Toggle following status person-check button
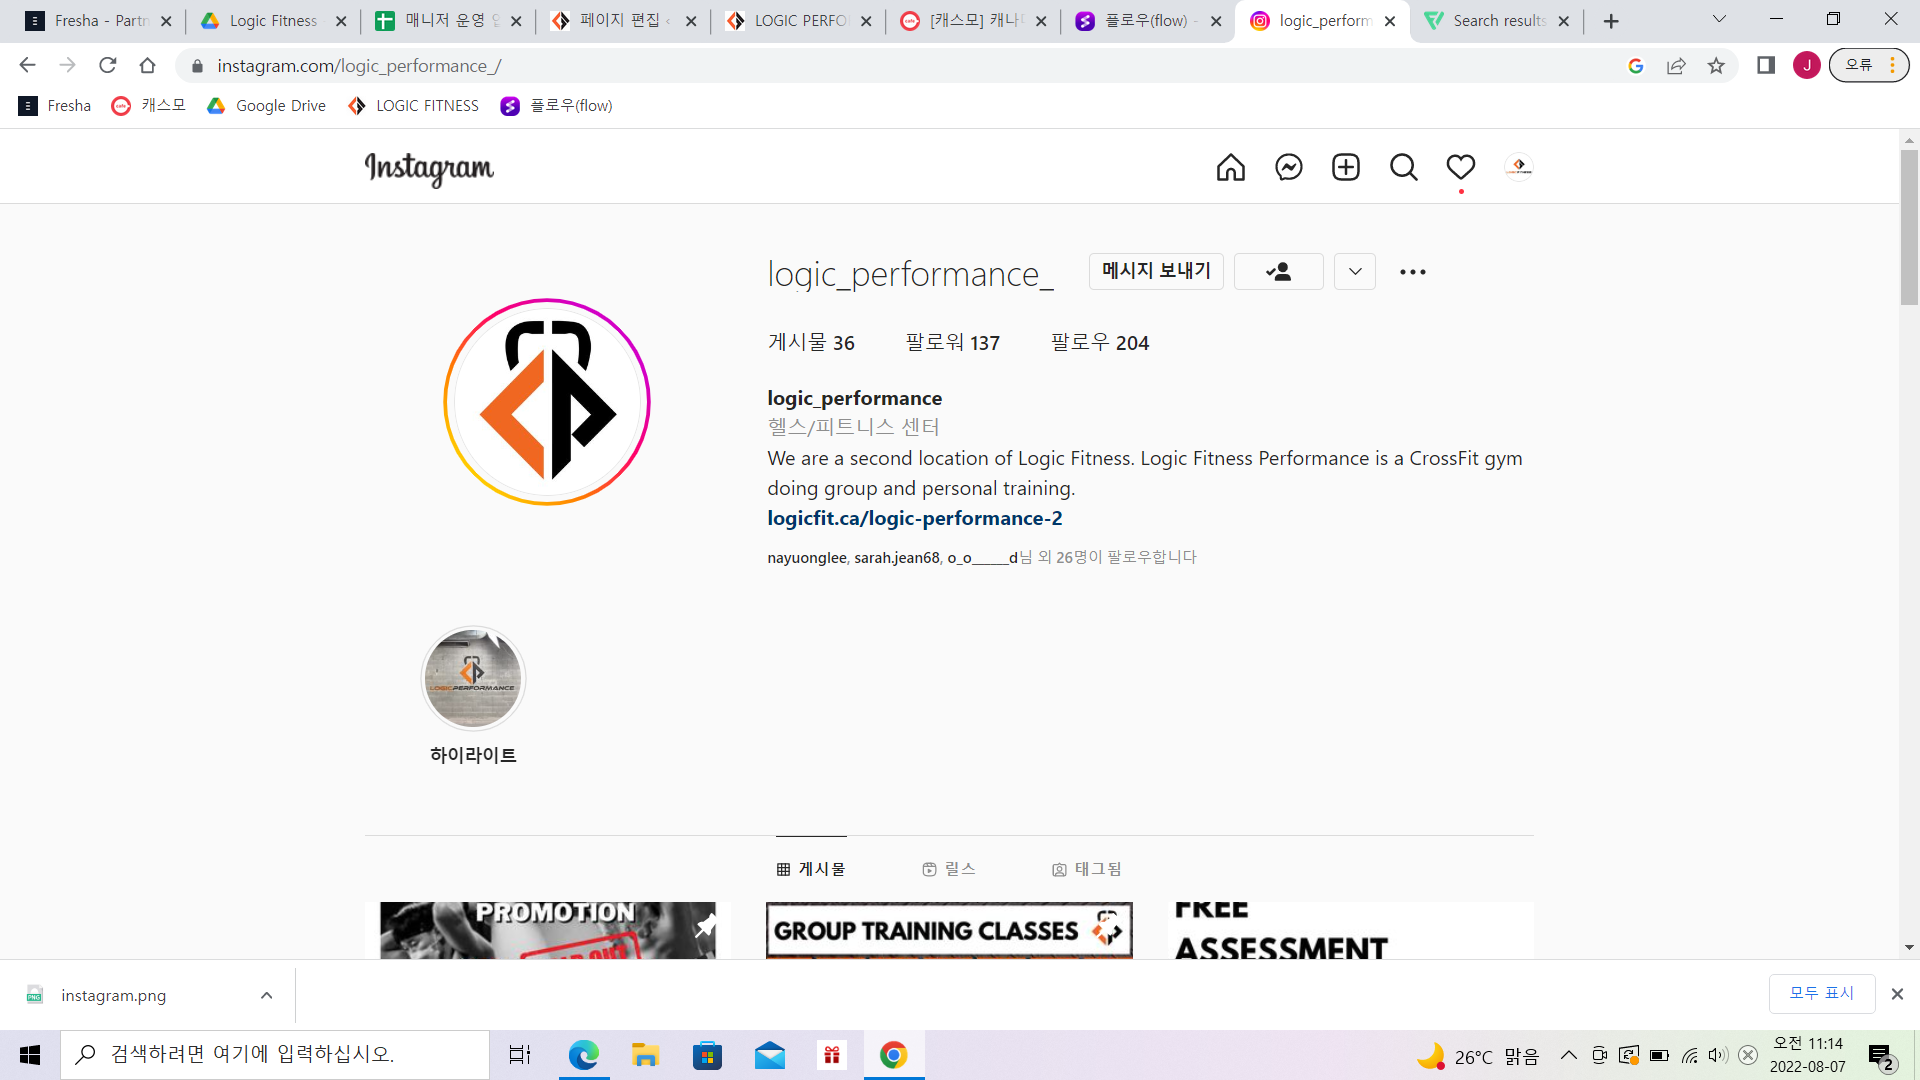 tap(1278, 272)
